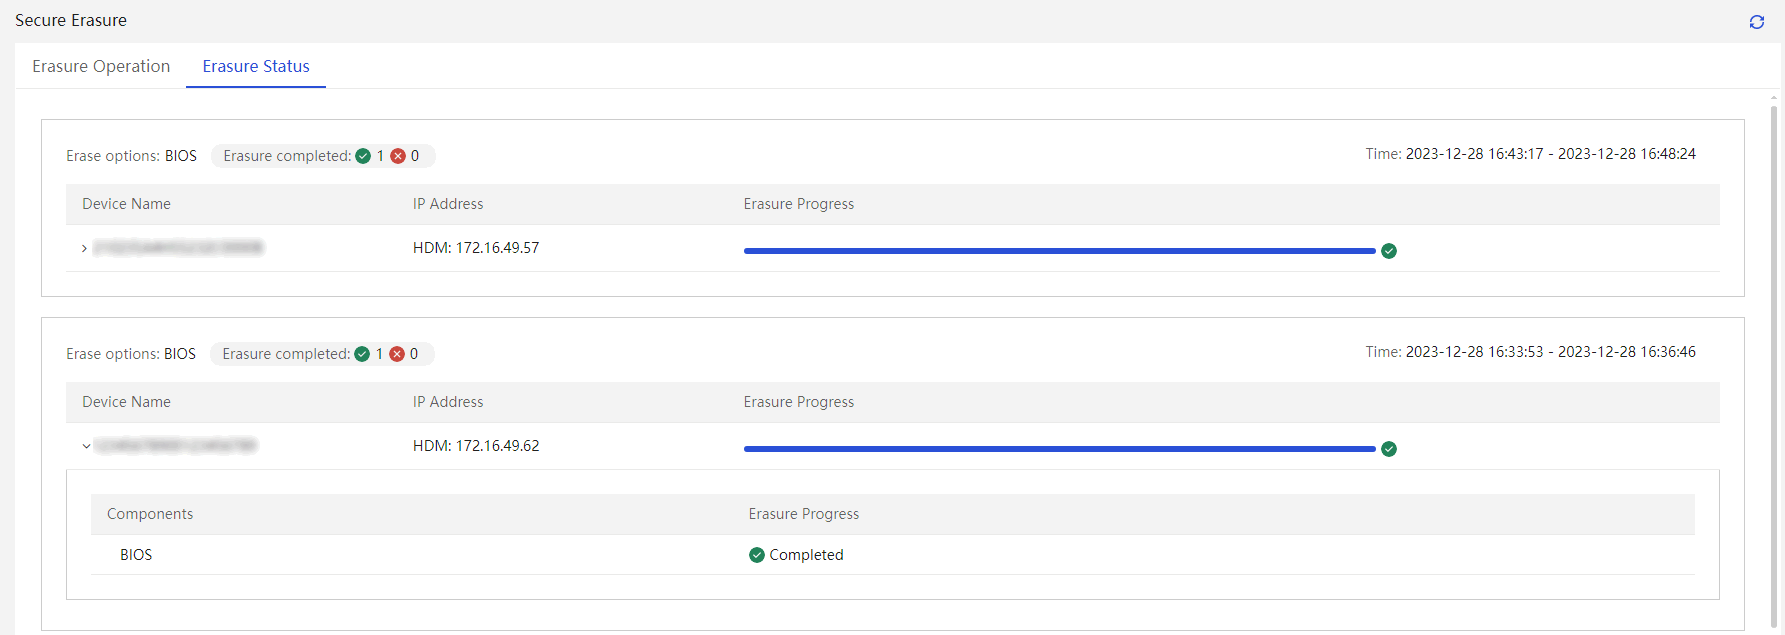Click the progress bar for 172.16.49.57
The height and width of the screenshot is (635, 1785).
point(1059,251)
